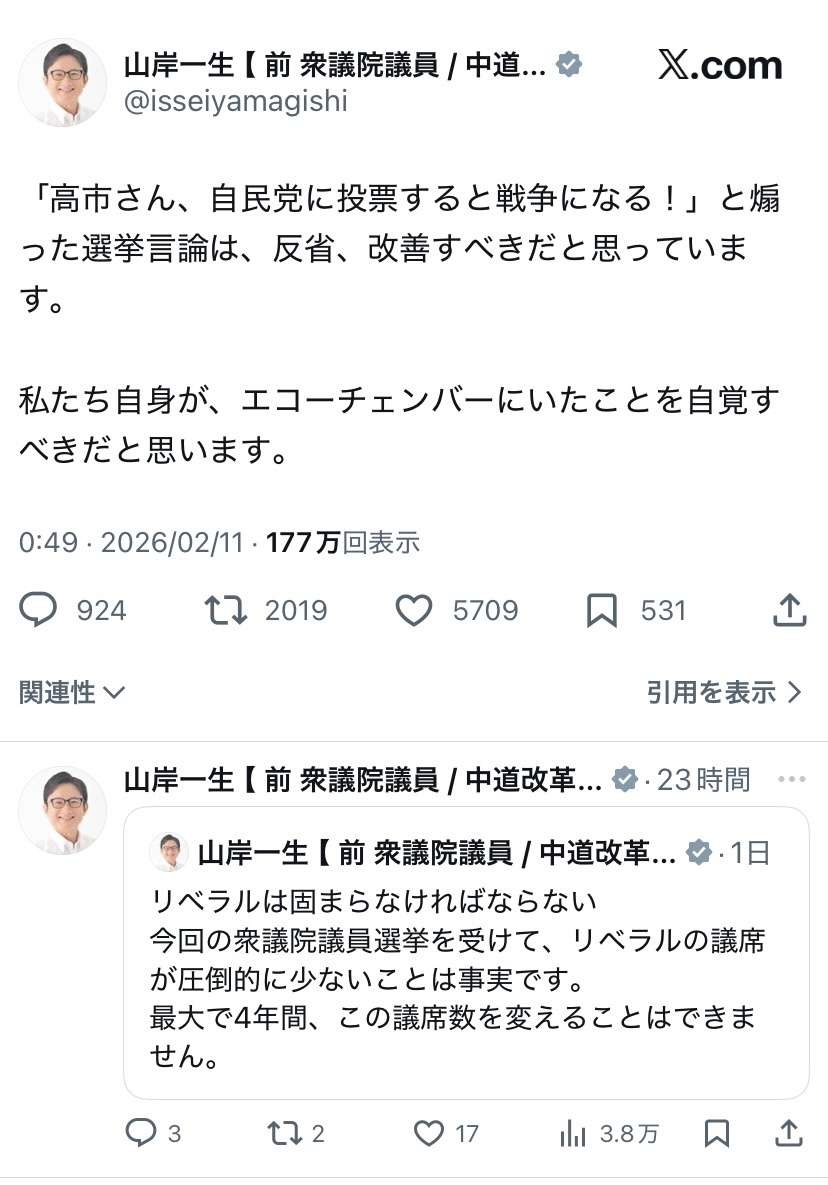
Task: Click the X.com logo
Action: click(x=720, y=66)
